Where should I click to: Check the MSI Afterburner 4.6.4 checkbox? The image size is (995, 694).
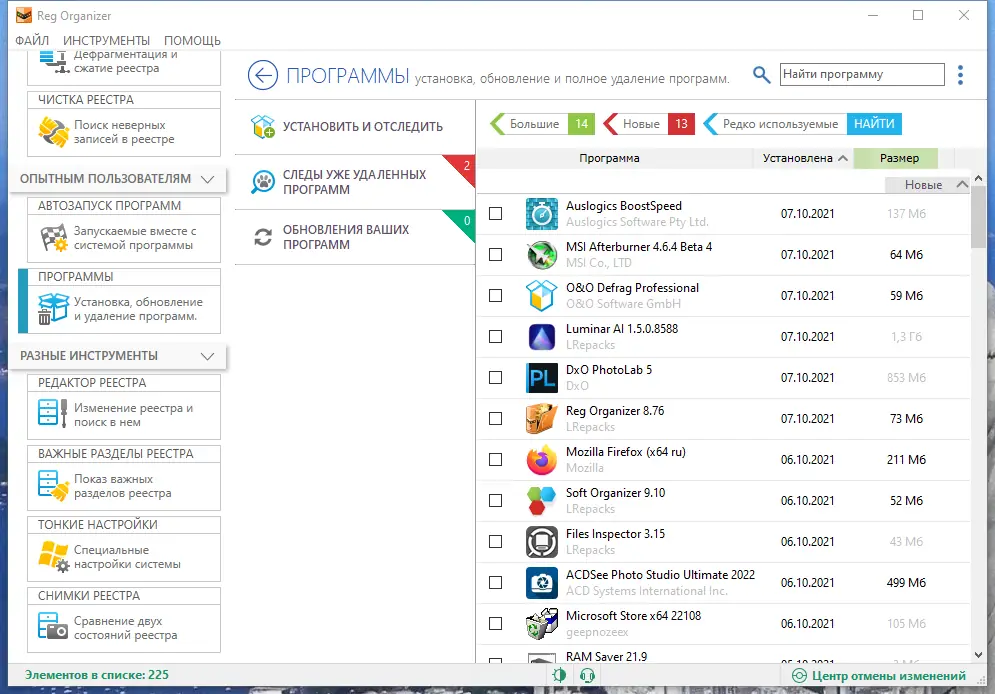[x=496, y=254]
